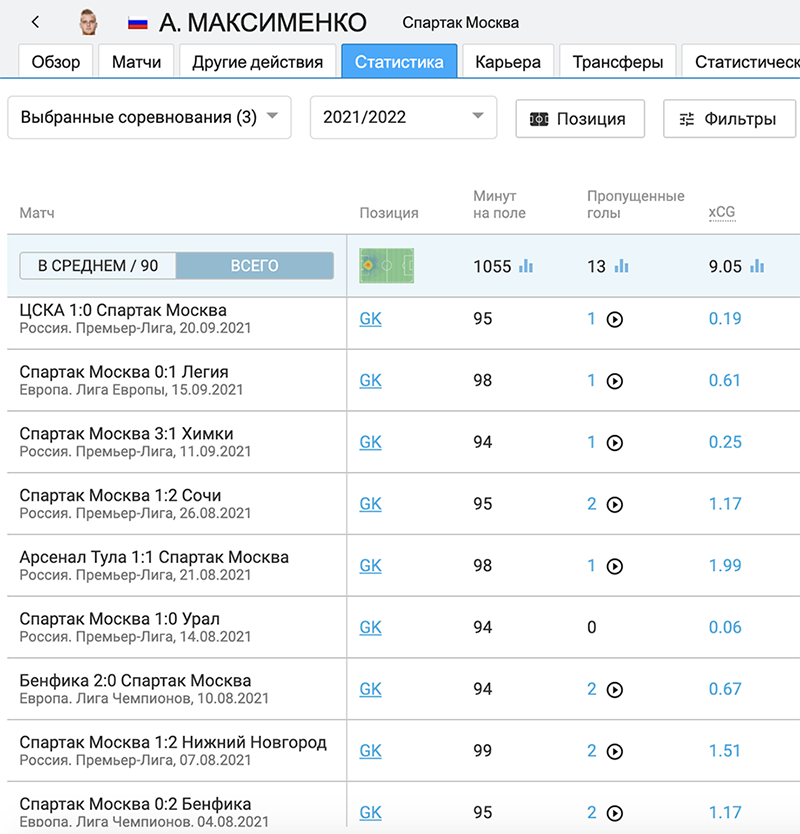Play conceded goals video for Нижний Новгород match
Viewport: 800px width, 834px height.
[615, 751]
